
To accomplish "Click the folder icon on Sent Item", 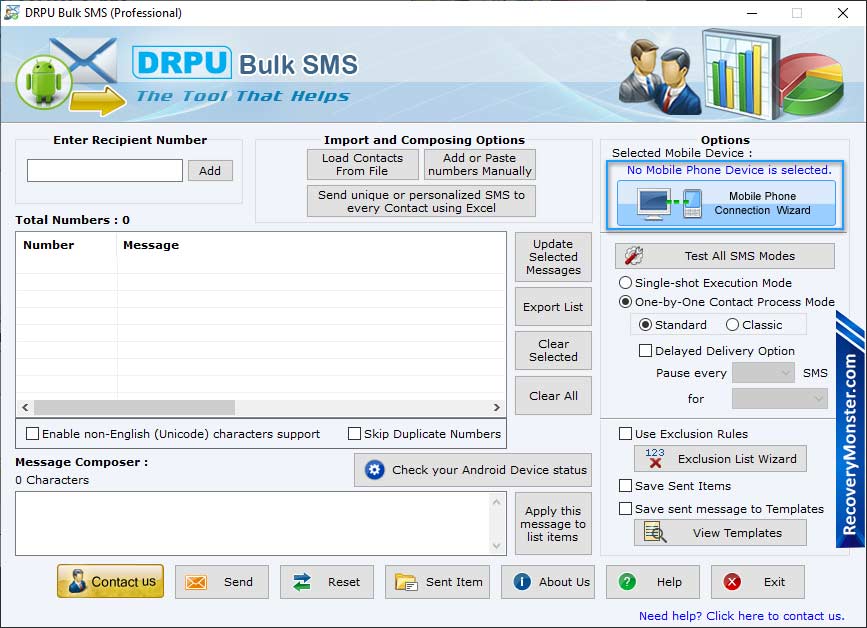I will [x=406, y=582].
